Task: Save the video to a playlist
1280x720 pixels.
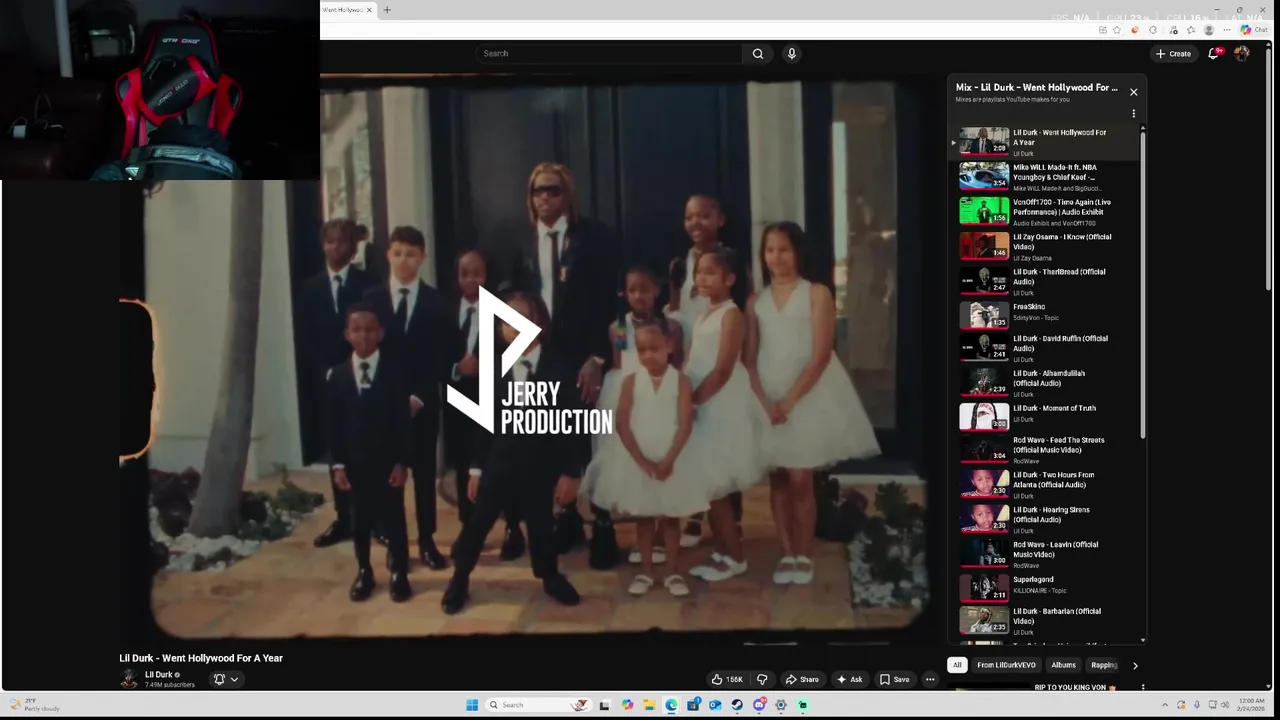Action: coord(895,679)
